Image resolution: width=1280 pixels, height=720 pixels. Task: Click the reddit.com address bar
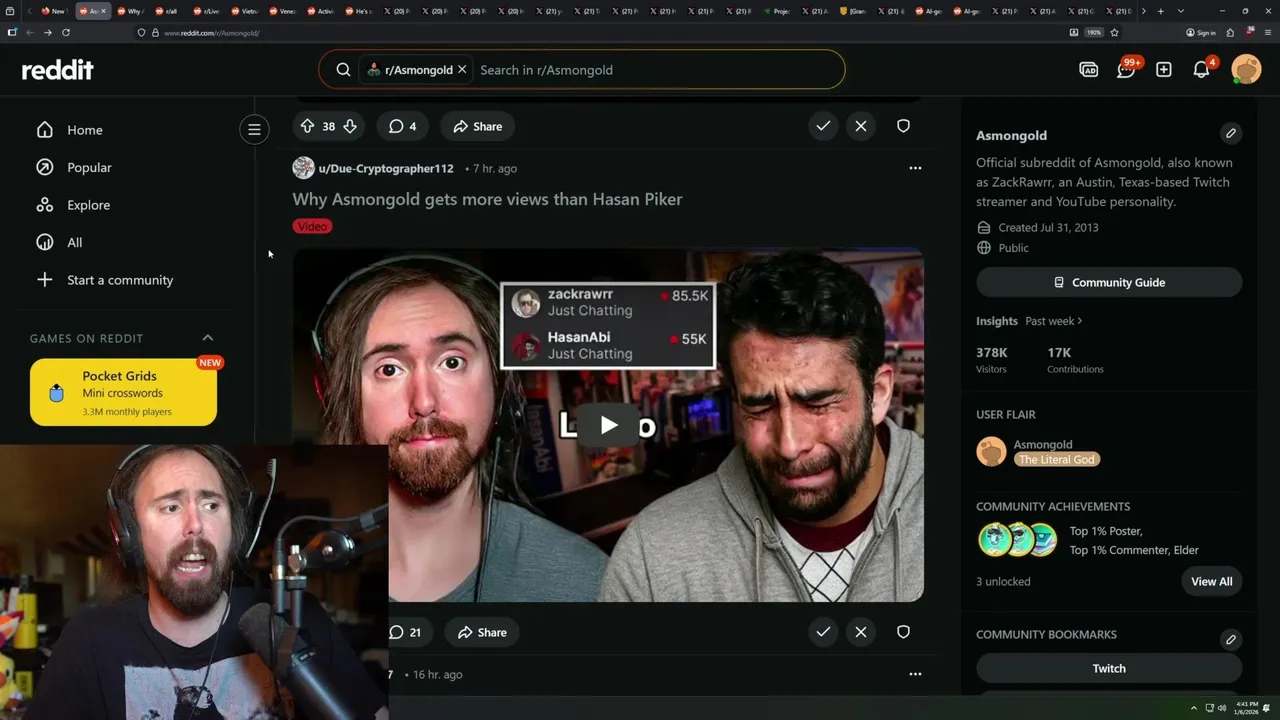click(x=600, y=33)
